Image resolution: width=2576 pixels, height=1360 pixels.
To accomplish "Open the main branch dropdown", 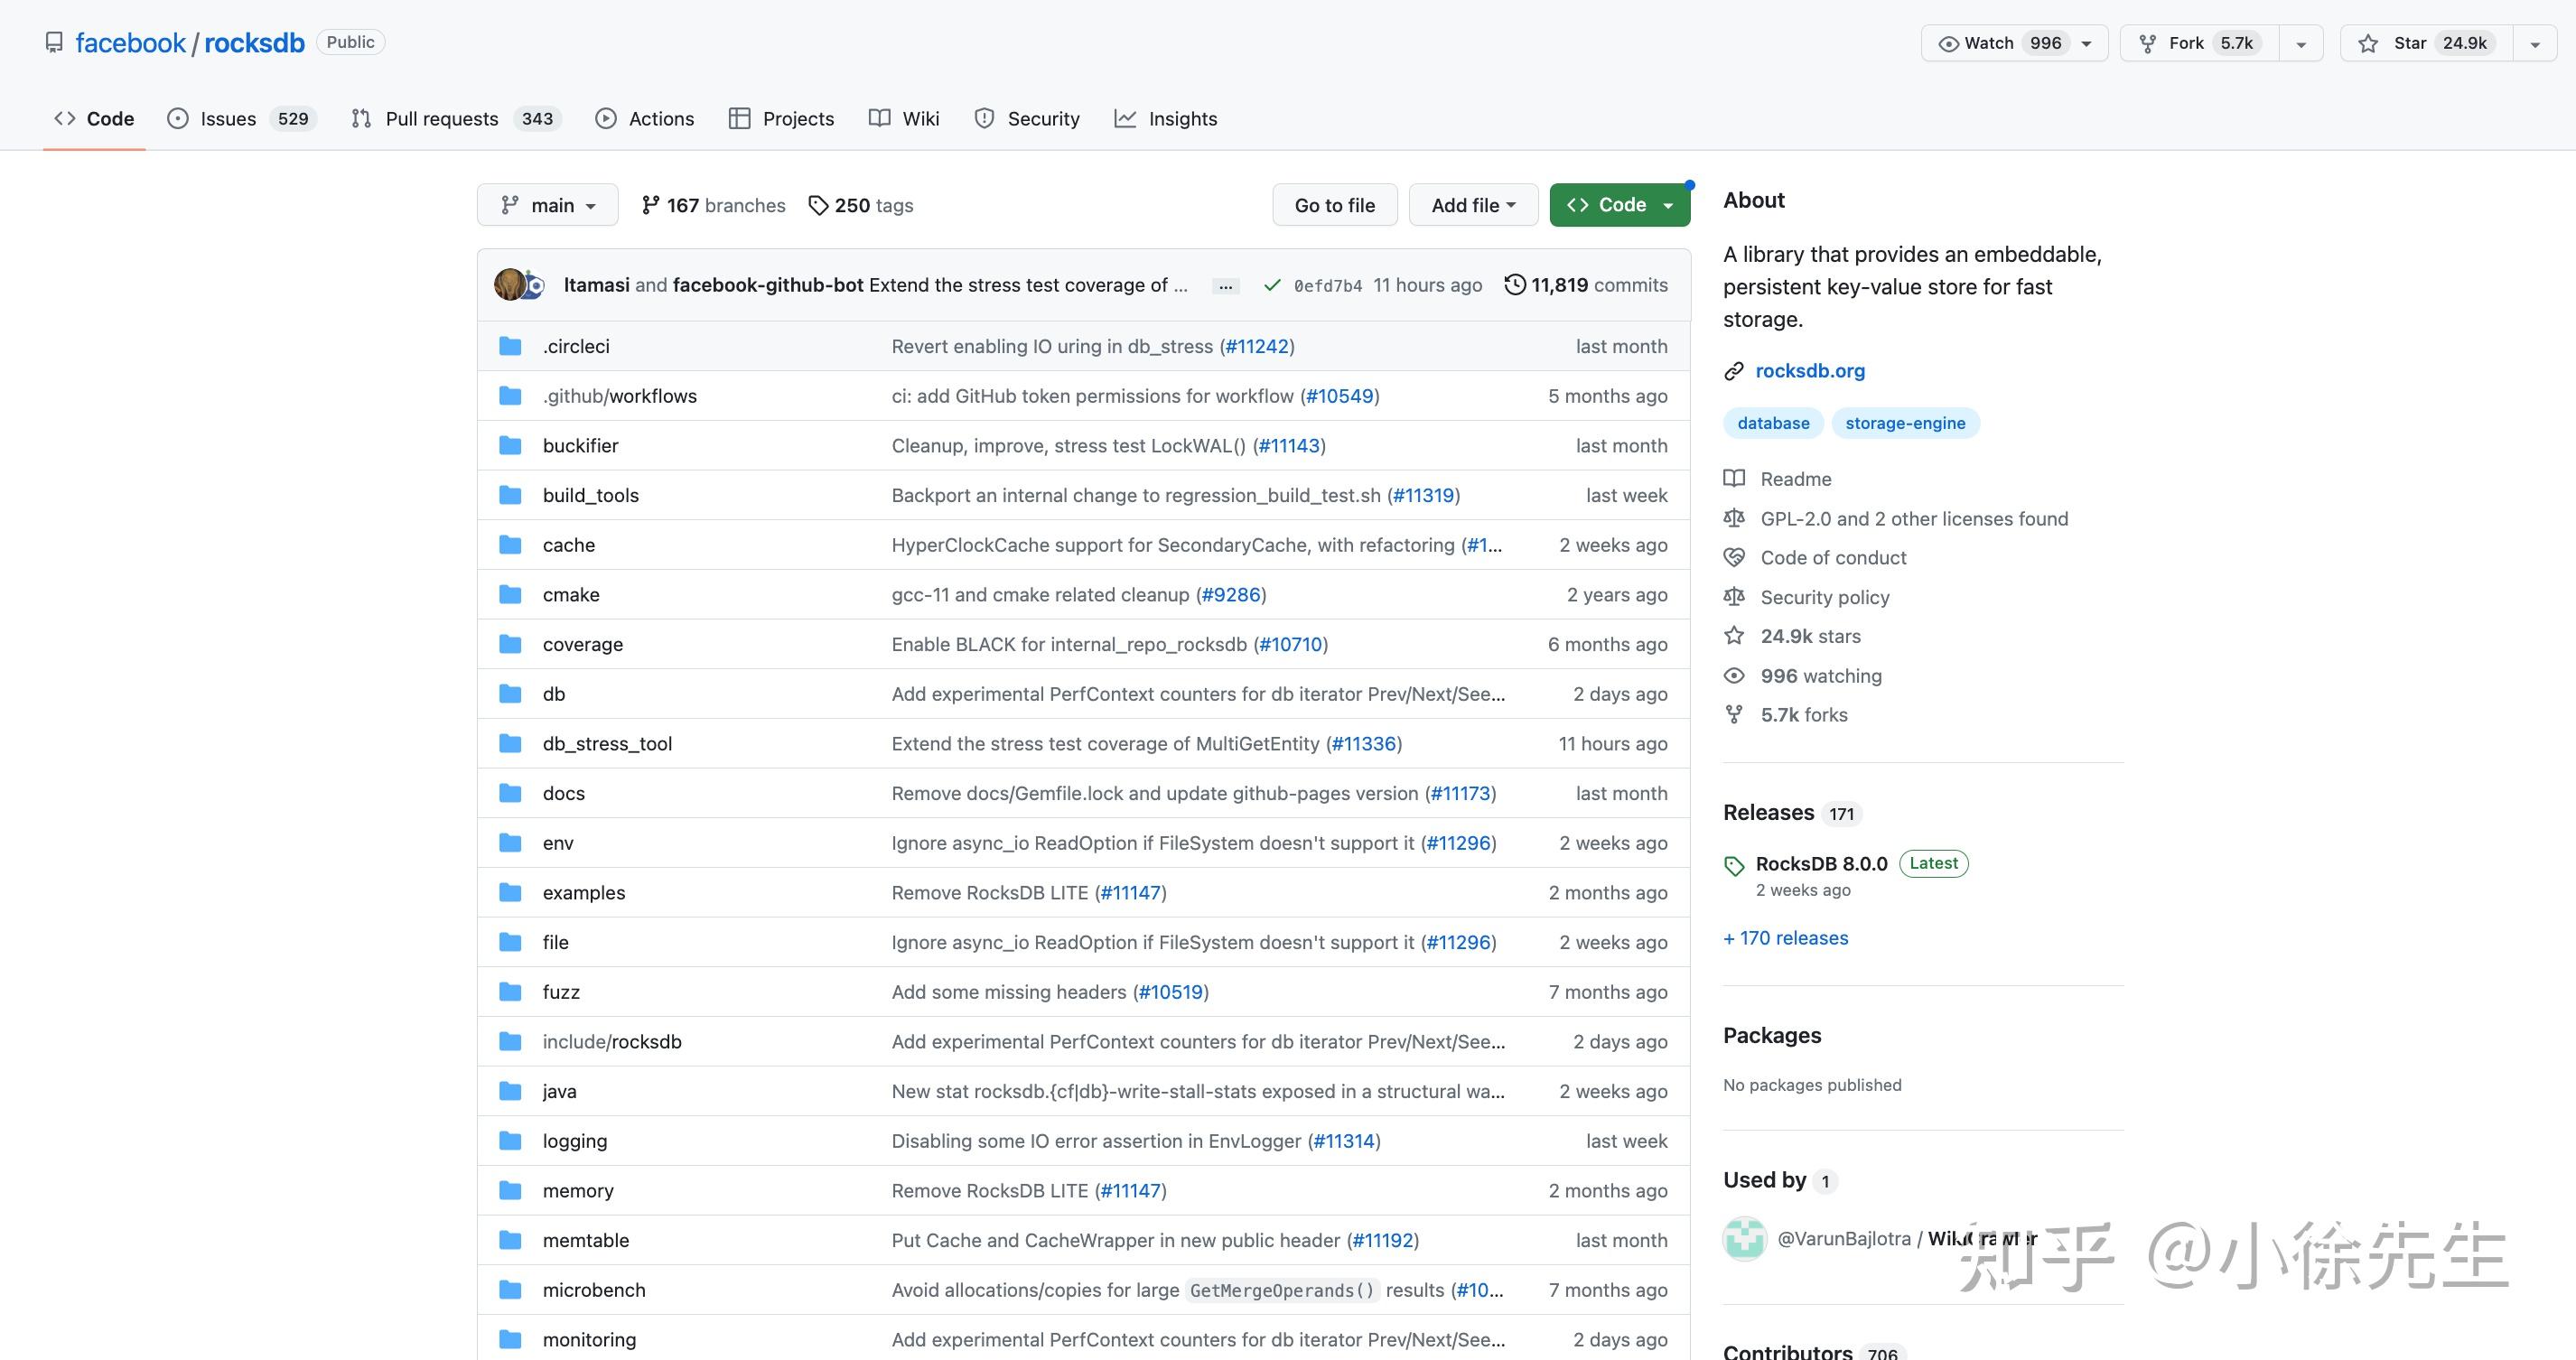I will click(x=548, y=205).
